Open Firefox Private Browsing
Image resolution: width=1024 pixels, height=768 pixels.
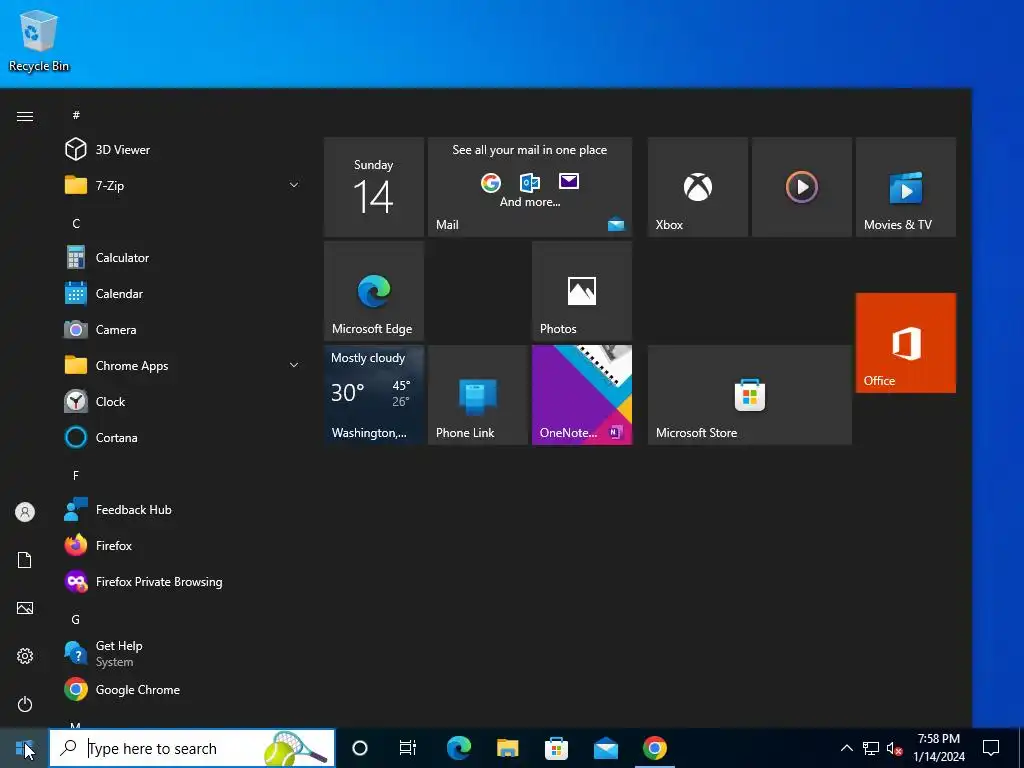(x=183, y=581)
